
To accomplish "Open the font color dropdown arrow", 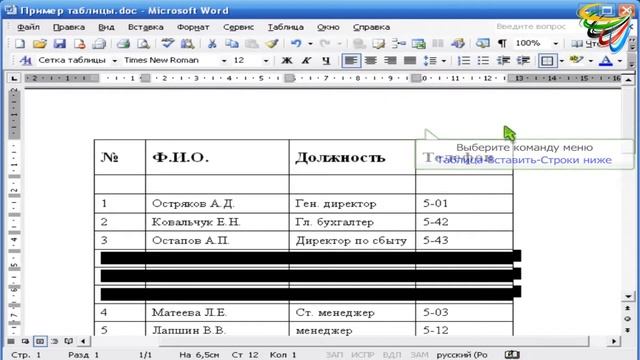I will click(x=620, y=61).
